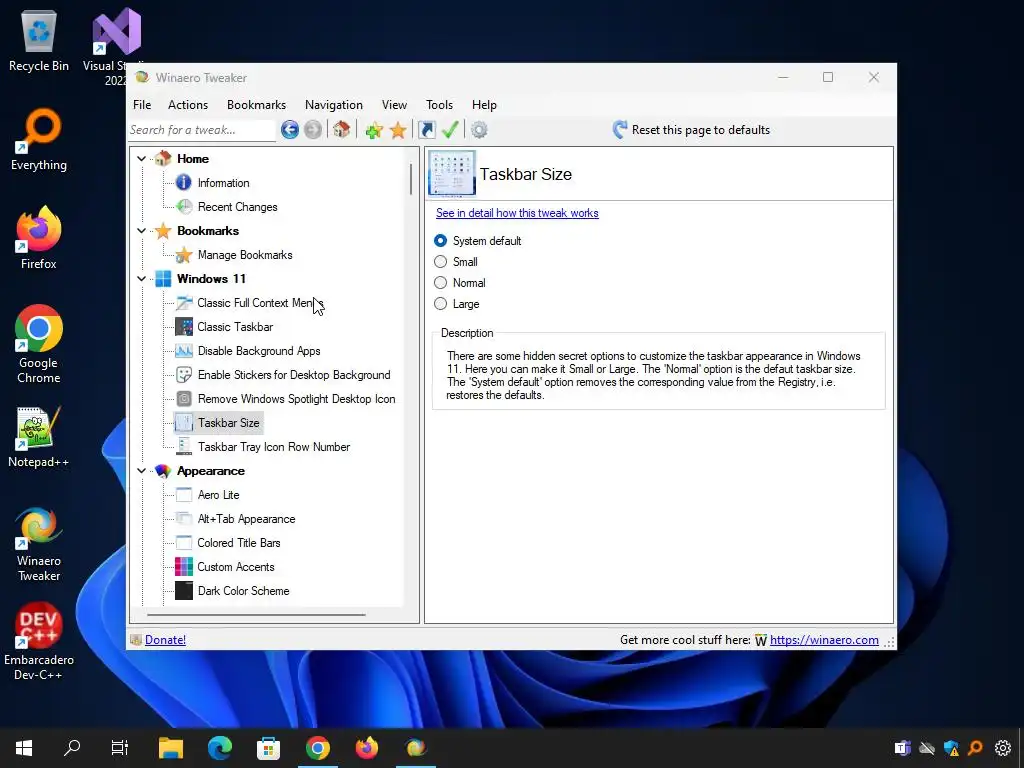Go to Home page via house toolbar icon
This screenshot has height=768, width=1024.
click(x=342, y=129)
